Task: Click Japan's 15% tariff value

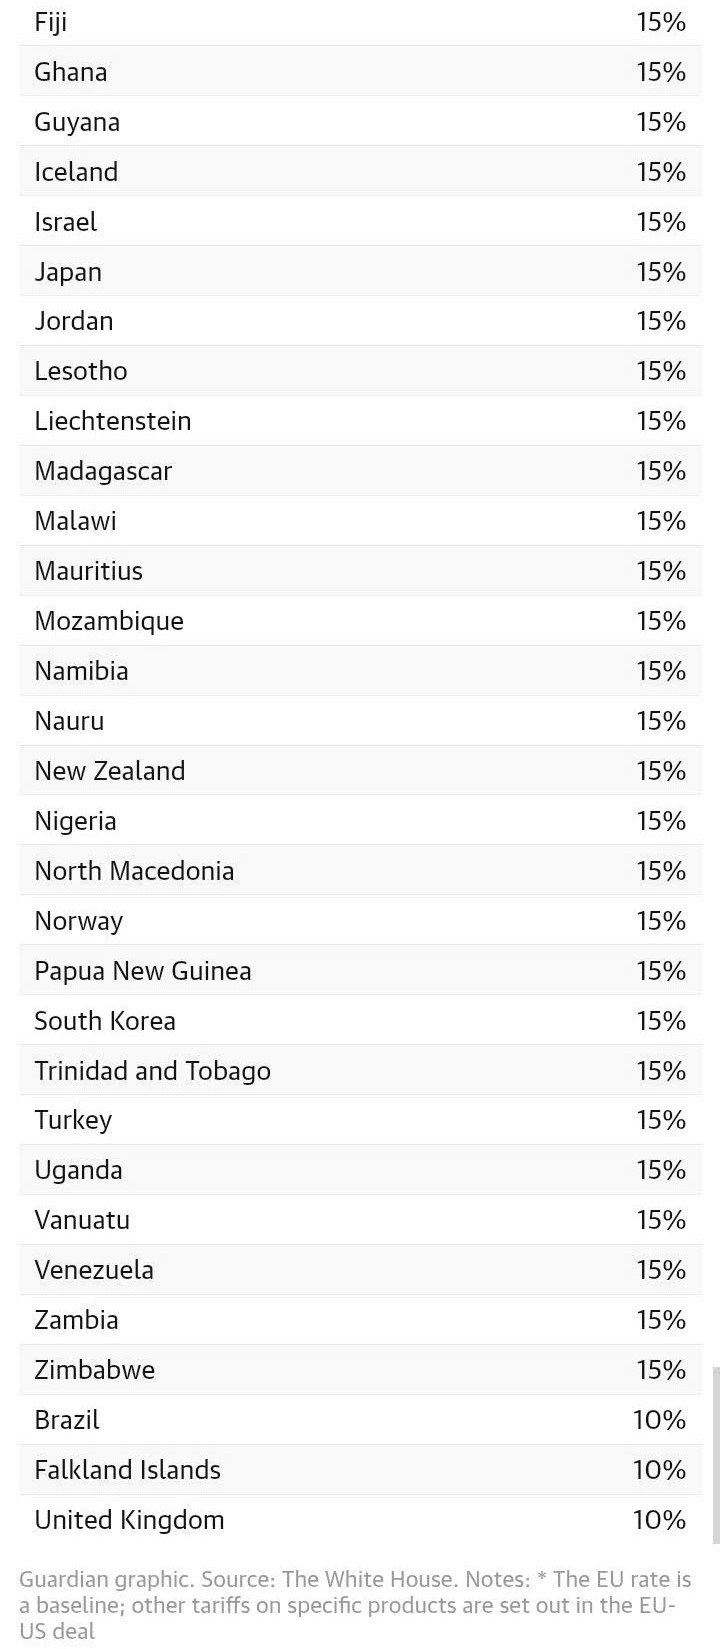Action: [661, 272]
